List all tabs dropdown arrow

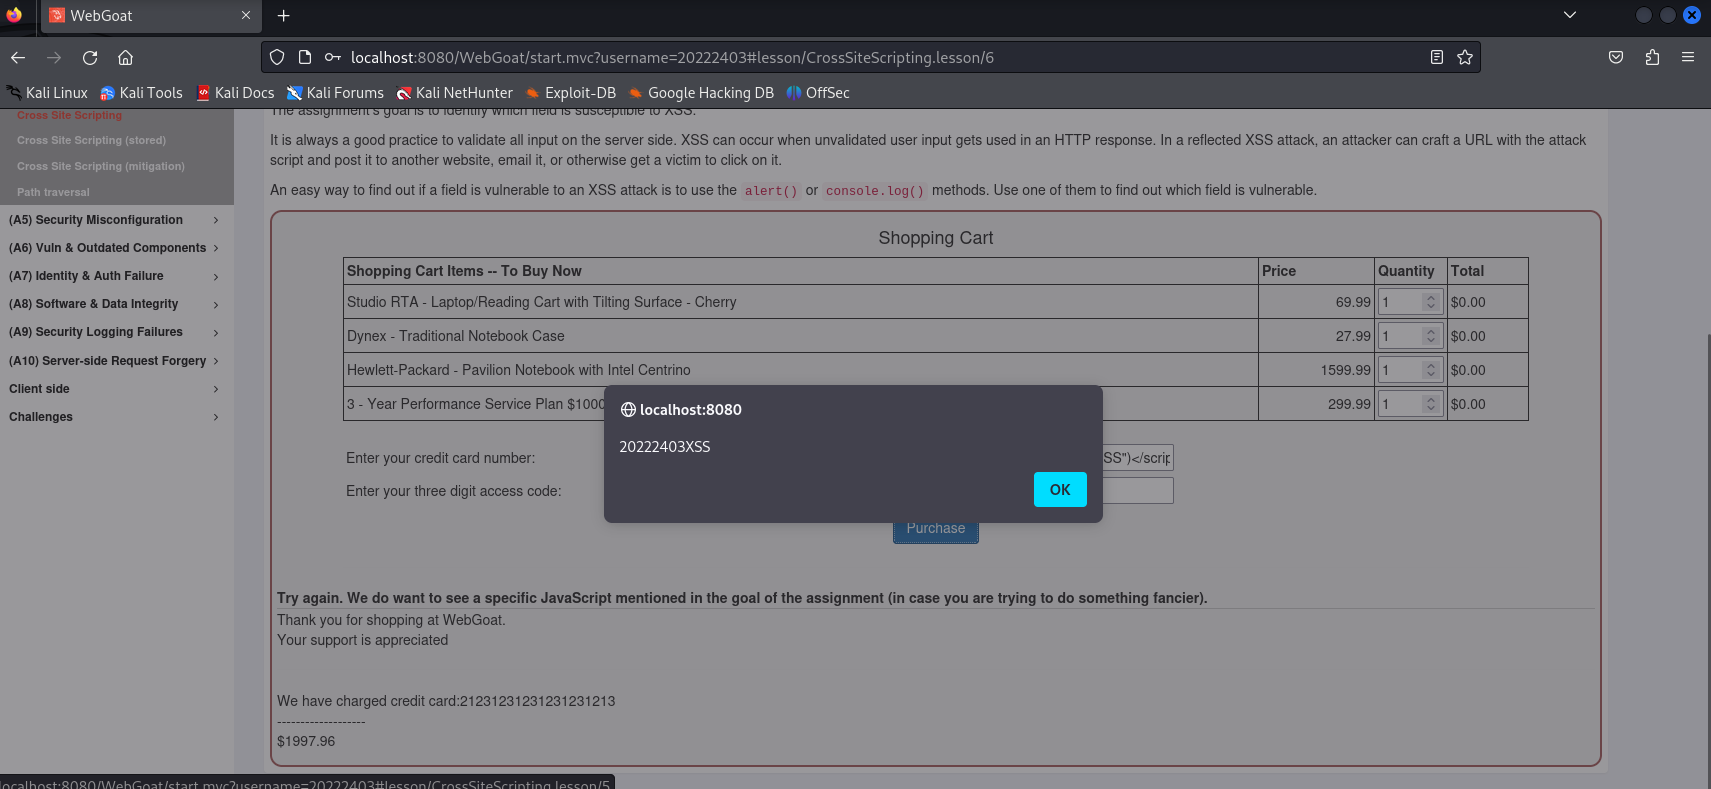pos(1570,15)
